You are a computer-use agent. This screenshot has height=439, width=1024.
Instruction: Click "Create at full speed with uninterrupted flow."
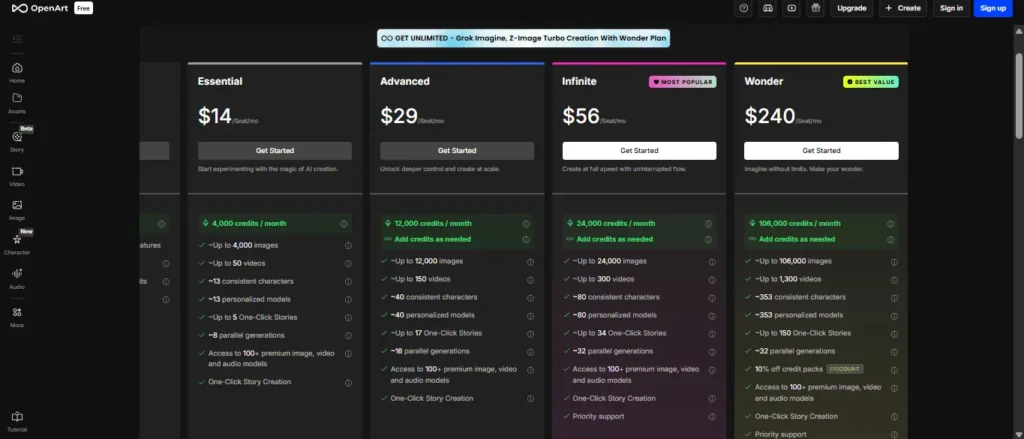point(624,169)
